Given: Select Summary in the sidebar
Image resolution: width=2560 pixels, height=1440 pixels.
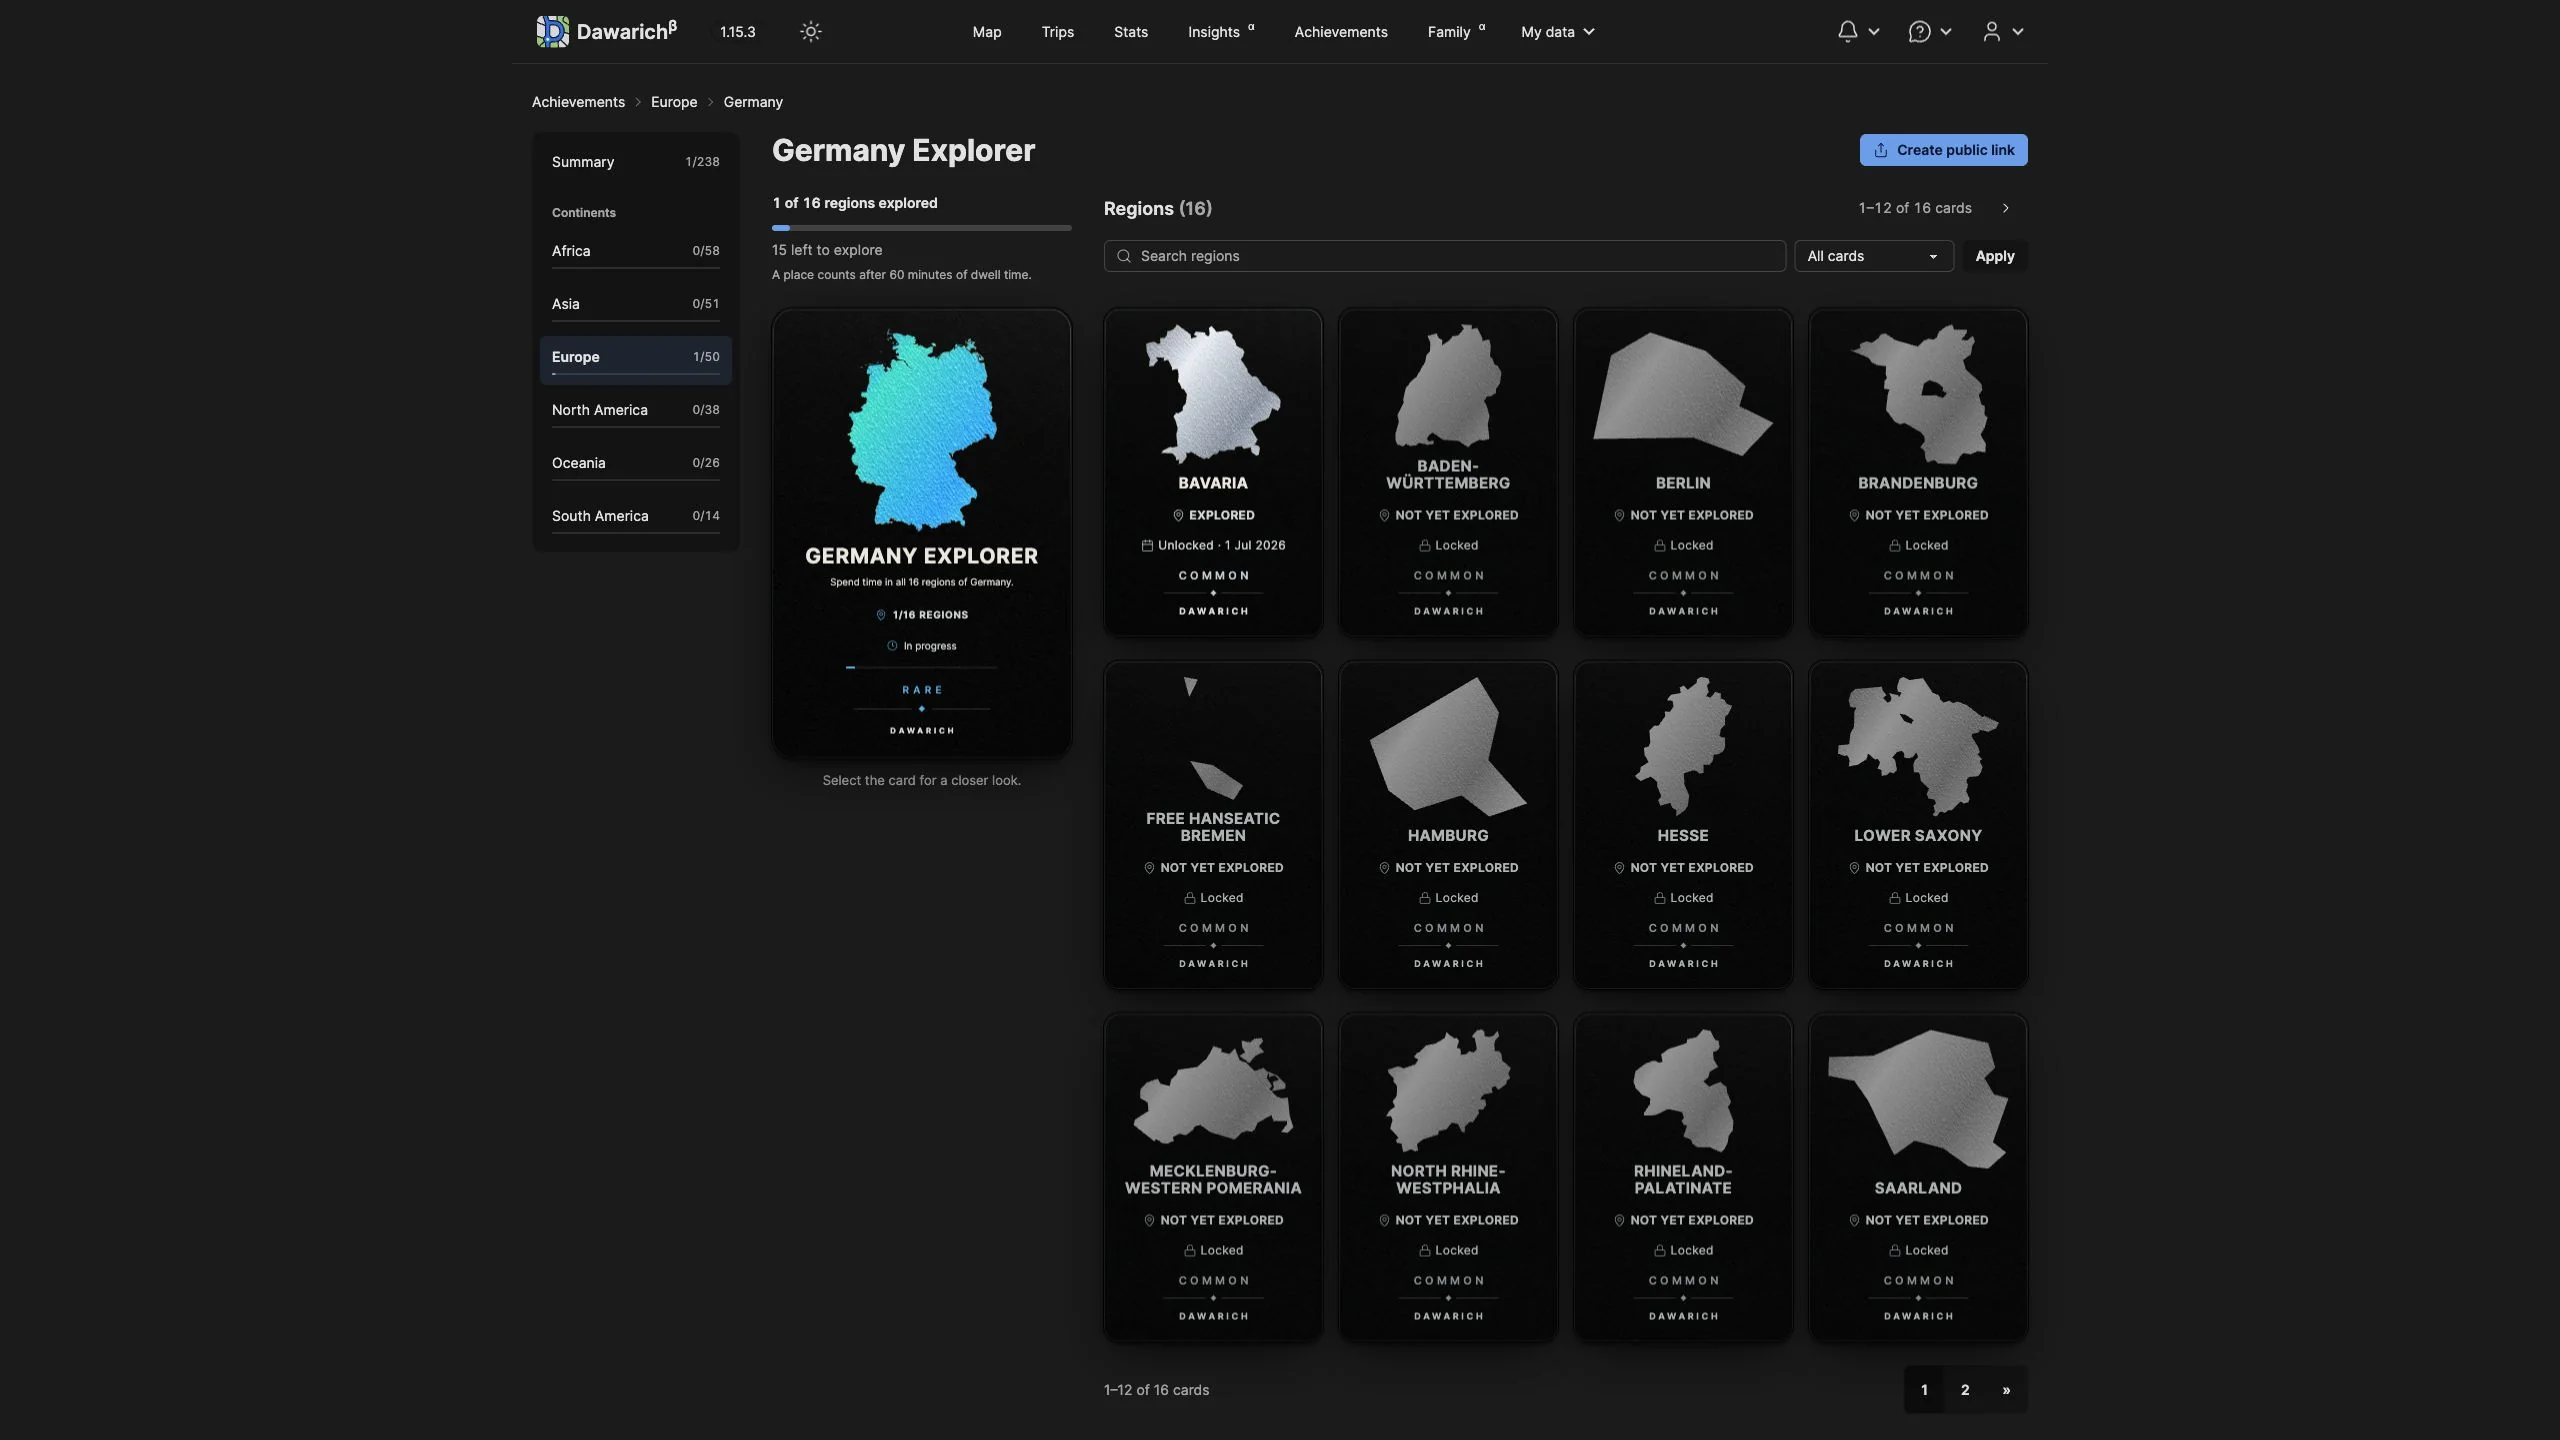Looking at the screenshot, I should (x=635, y=162).
